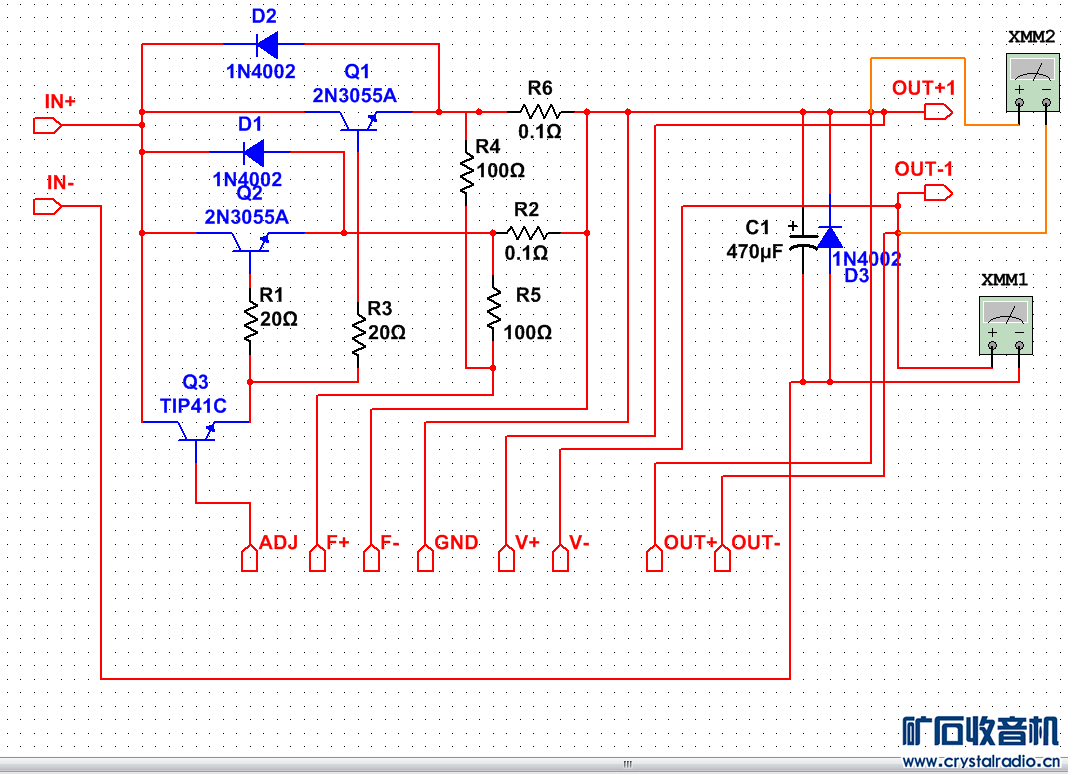This screenshot has height=774, width=1068.
Task: Select the IN+ input connector
Action: 48,125
